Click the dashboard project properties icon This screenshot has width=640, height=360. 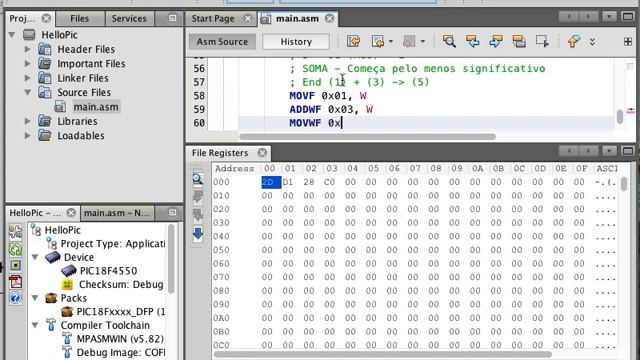point(16,232)
